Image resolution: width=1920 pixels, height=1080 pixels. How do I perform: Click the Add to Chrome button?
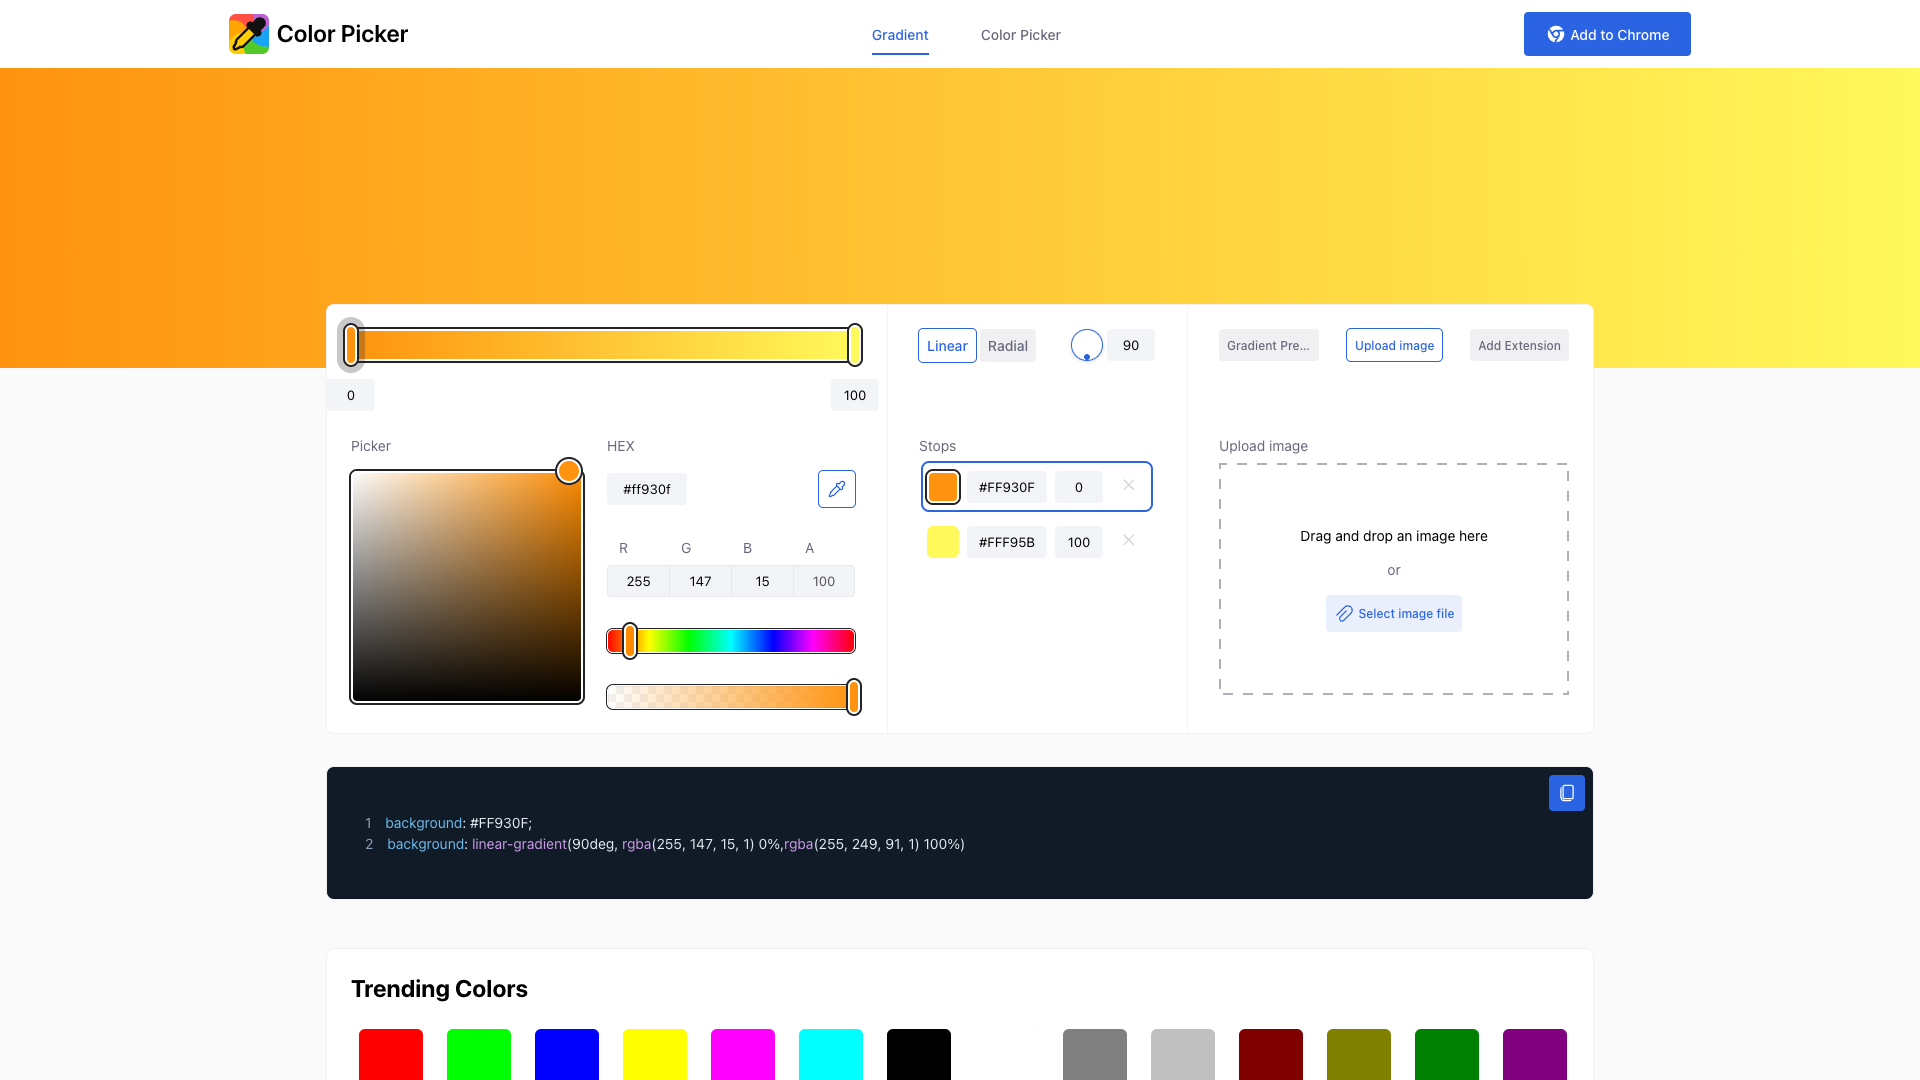point(1607,33)
